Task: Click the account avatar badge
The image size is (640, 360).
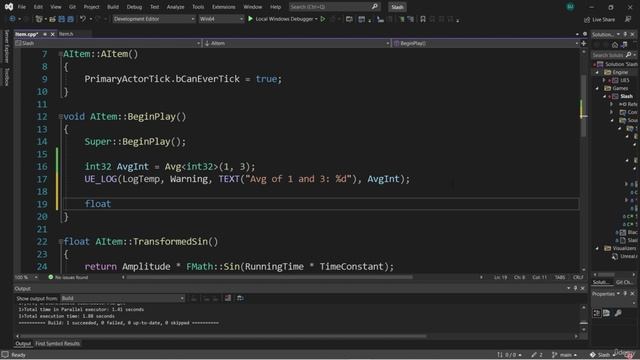Action: click(x=570, y=7)
